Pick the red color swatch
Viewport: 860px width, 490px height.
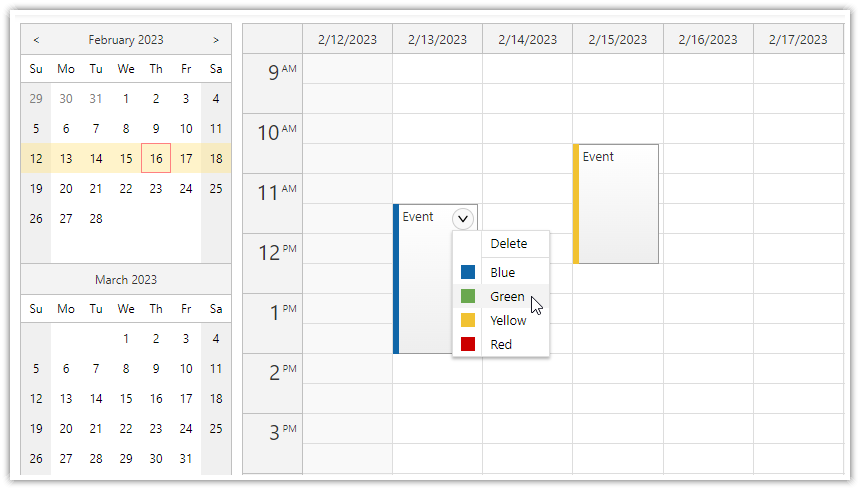pos(468,345)
